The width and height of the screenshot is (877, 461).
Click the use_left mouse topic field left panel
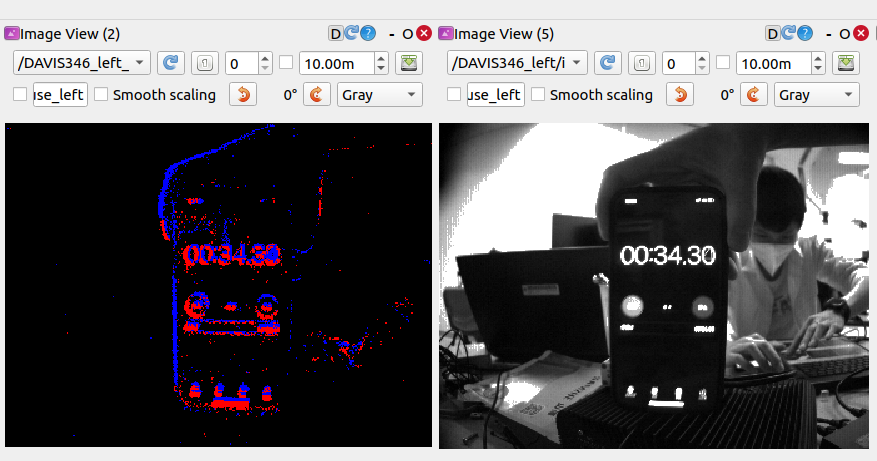coord(60,95)
